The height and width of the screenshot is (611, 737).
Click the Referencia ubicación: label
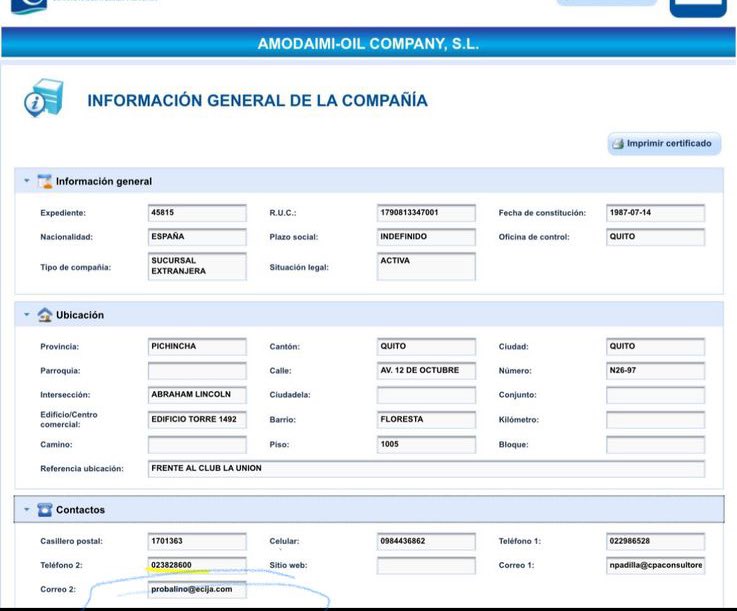pyautogui.click(x=82, y=469)
